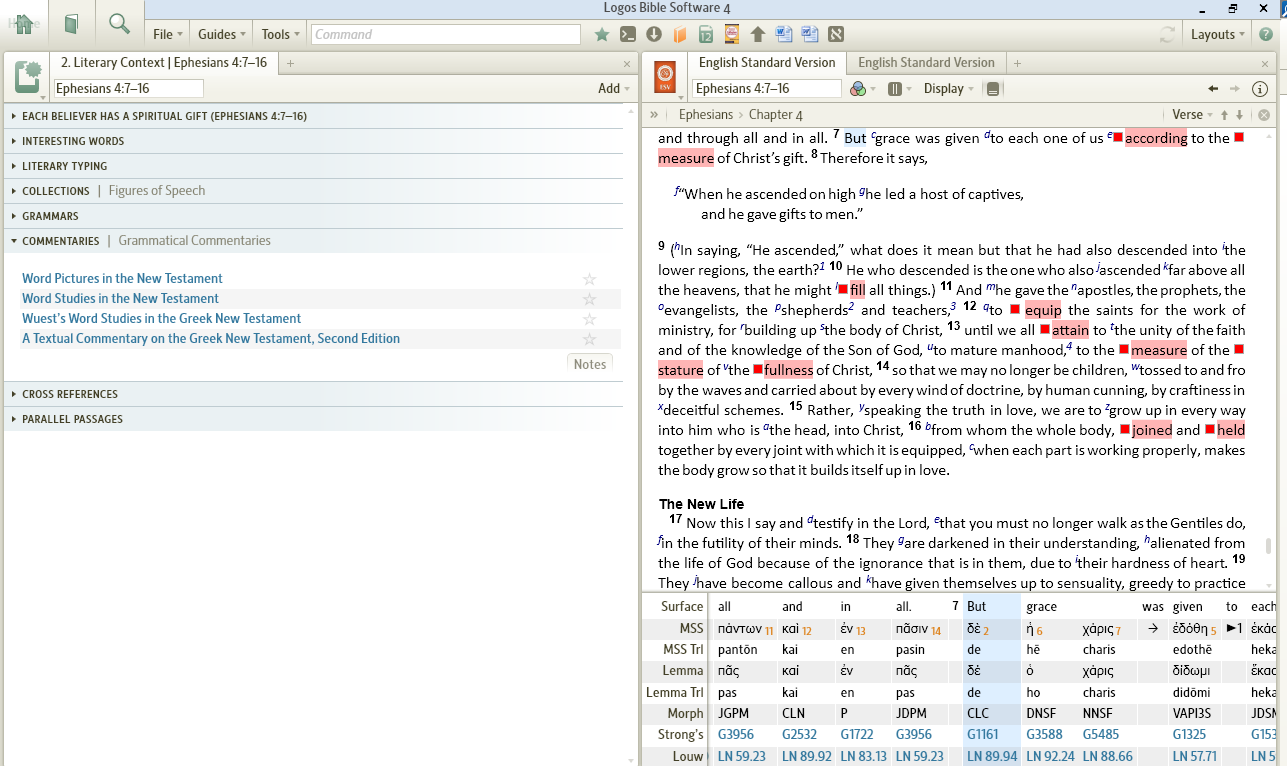Viewport: 1287px width, 766px height.
Task: Expand the locator bar double chevron
Action: pyautogui.click(x=654, y=115)
